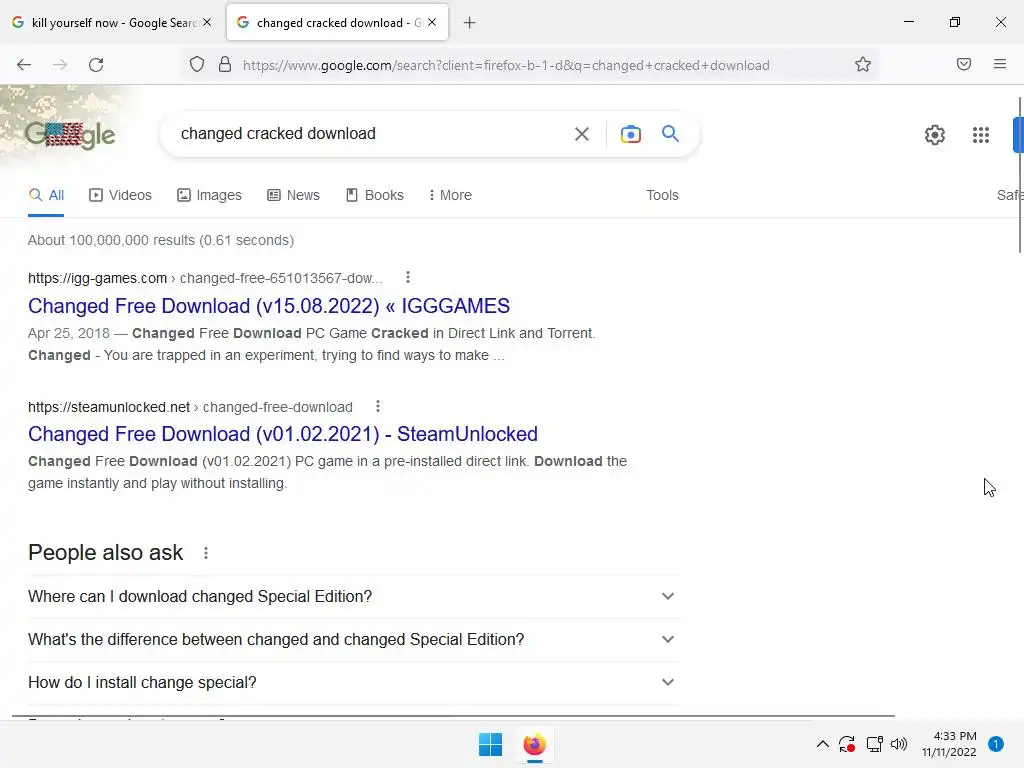Select the All results tab
The image size is (1024, 768).
click(x=46, y=195)
